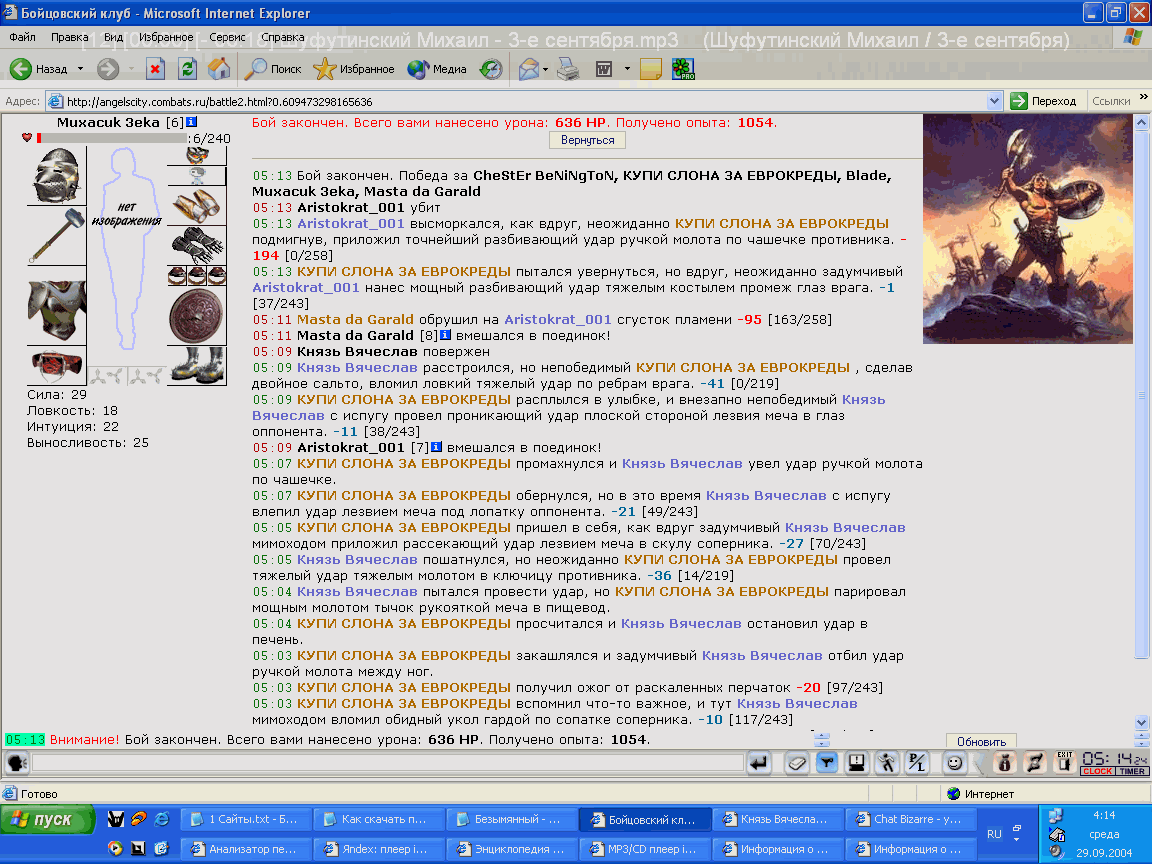Click the money bag info icon
The height and width of the screenshot is (864, 1152).
[x=1004, y=763]
